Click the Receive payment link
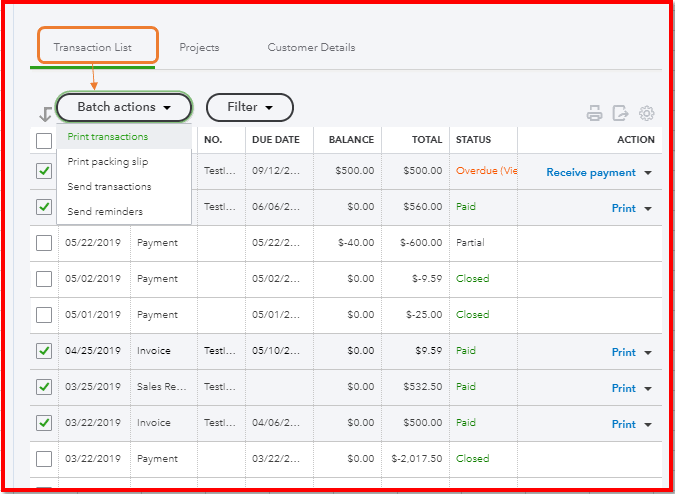This screenshot has width=675, height=494. (590, 173)
